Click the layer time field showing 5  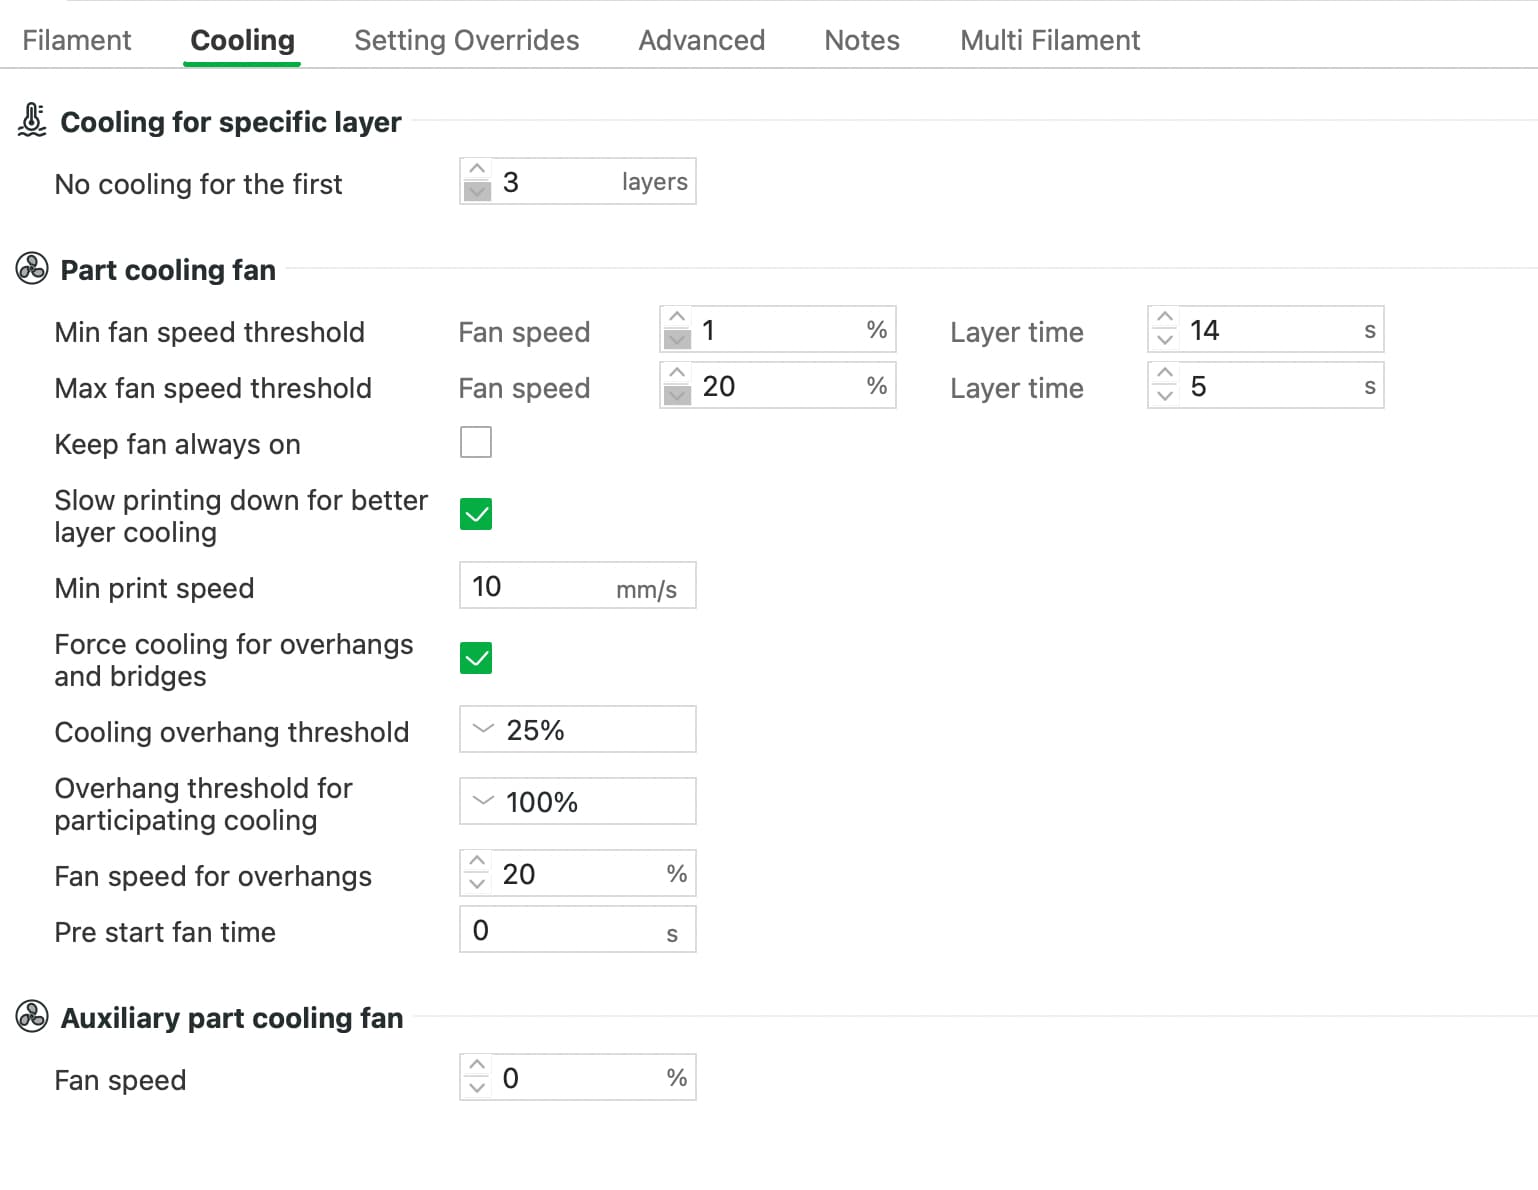1266,385
